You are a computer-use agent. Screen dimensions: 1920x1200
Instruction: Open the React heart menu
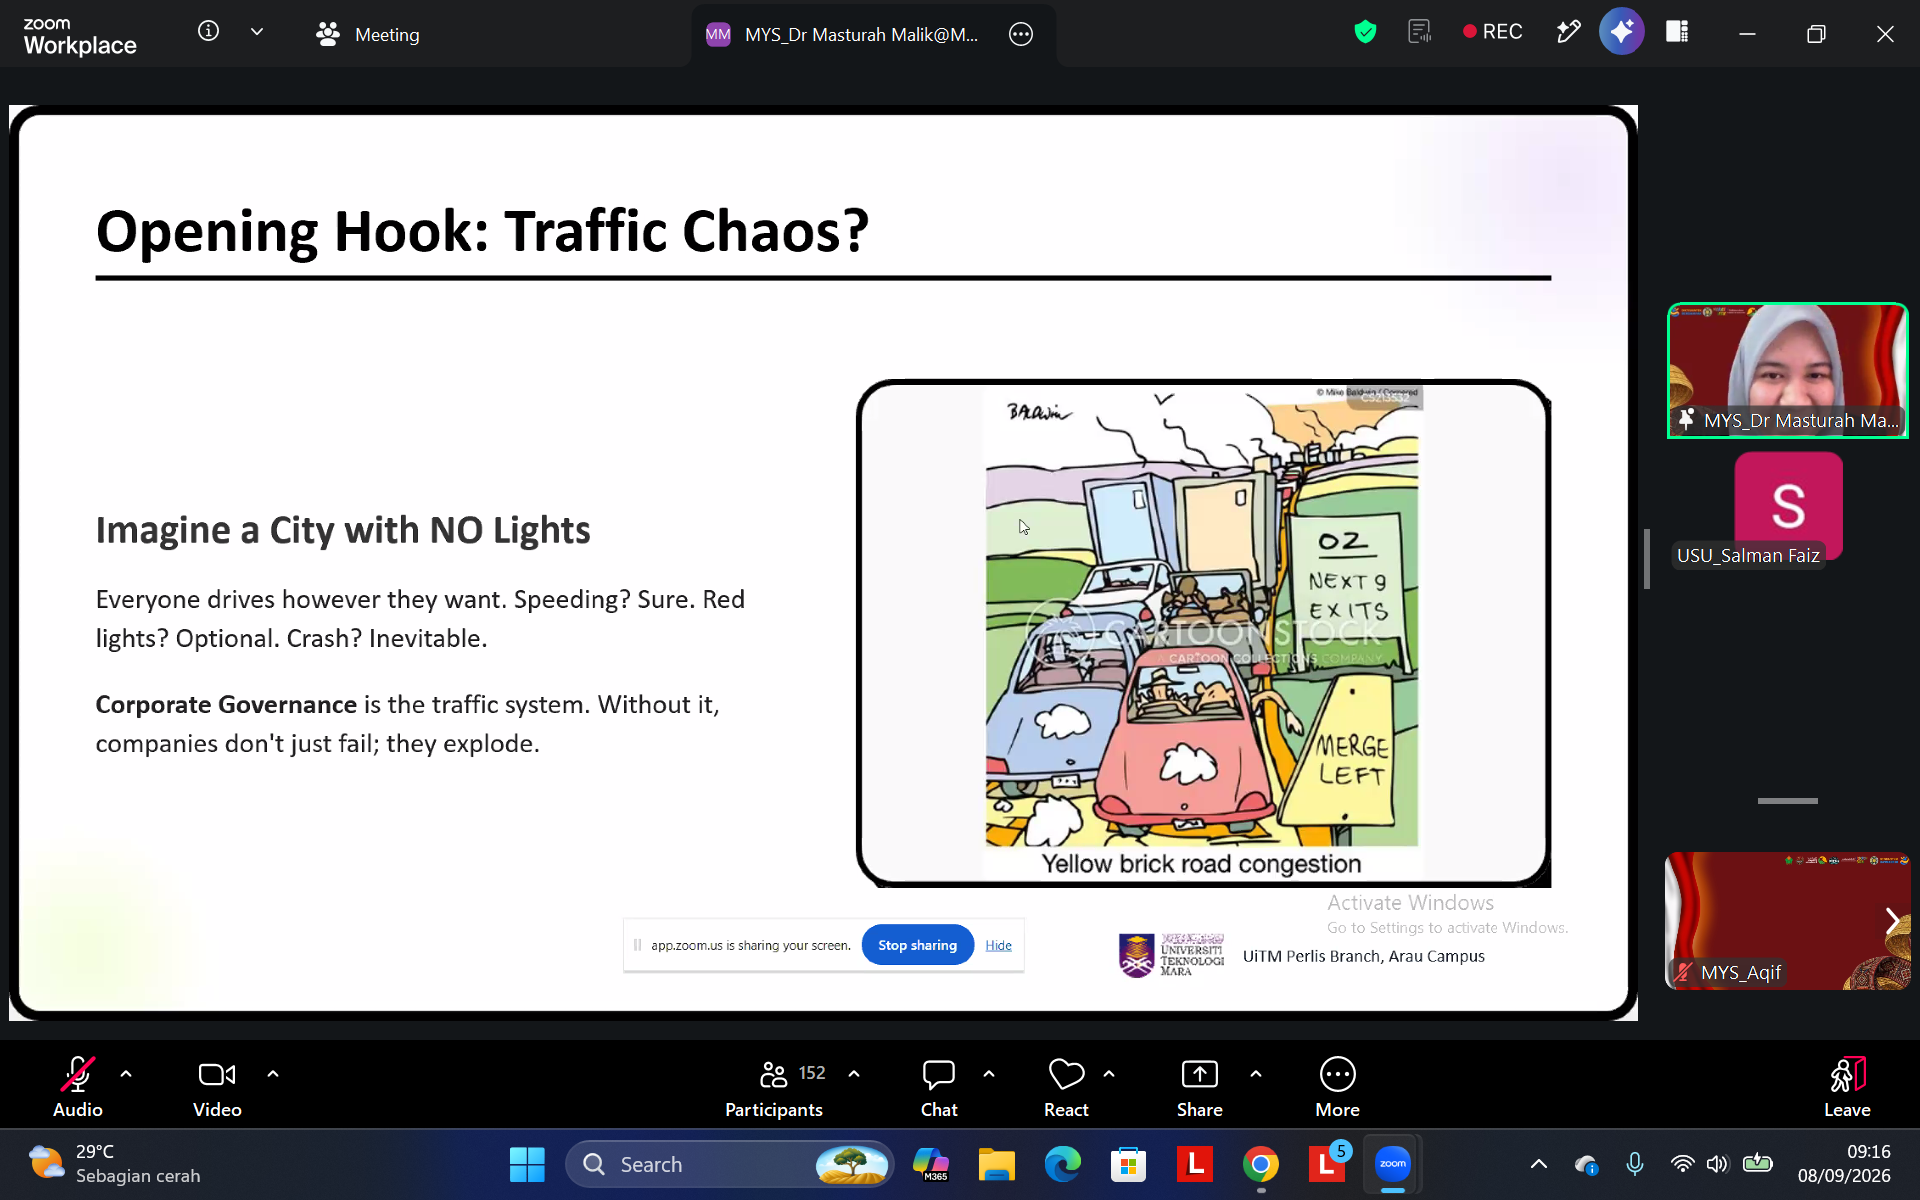pyautogui.click(x=1066, y=1088)
